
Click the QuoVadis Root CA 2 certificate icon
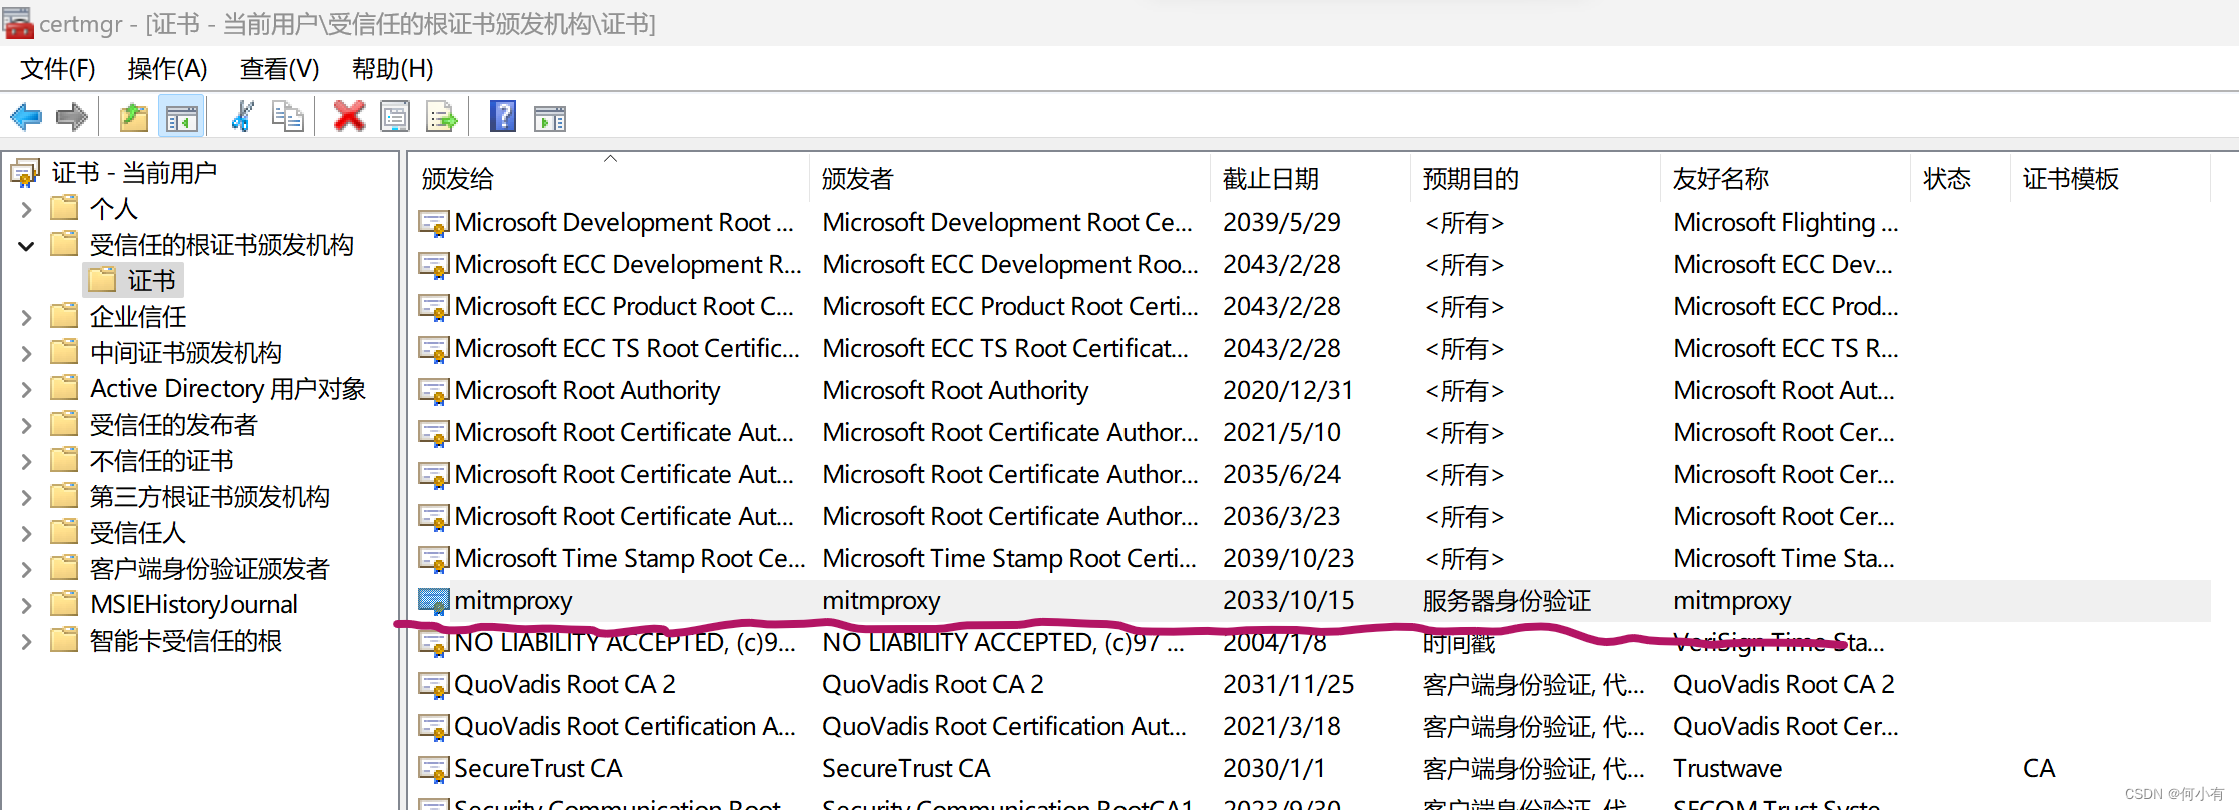point(433,685)
